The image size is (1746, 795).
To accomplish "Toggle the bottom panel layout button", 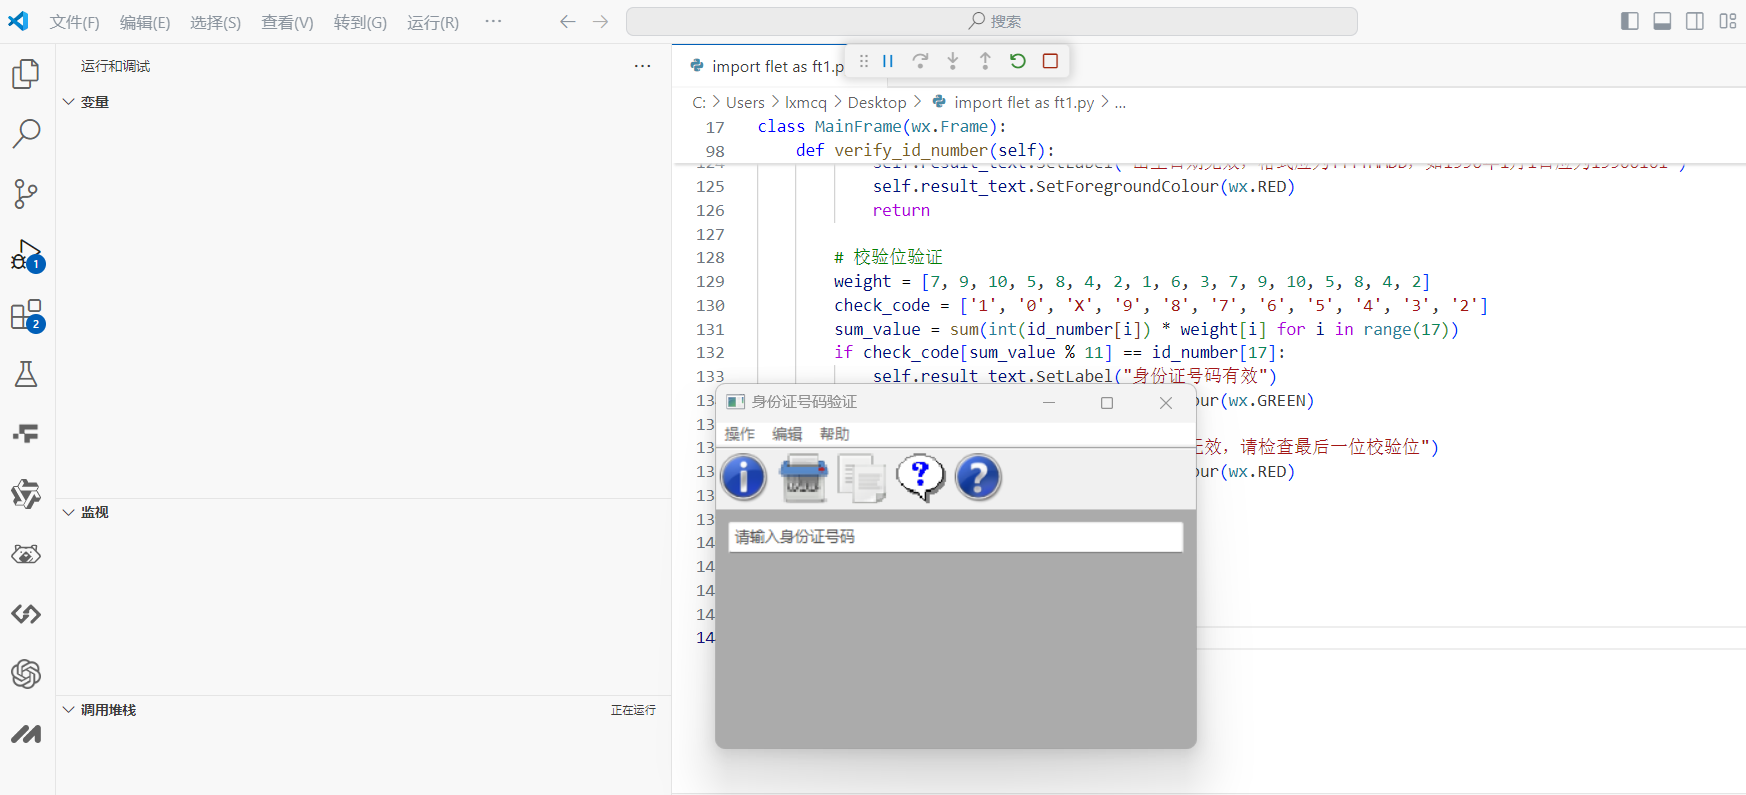I will 1662,21.
